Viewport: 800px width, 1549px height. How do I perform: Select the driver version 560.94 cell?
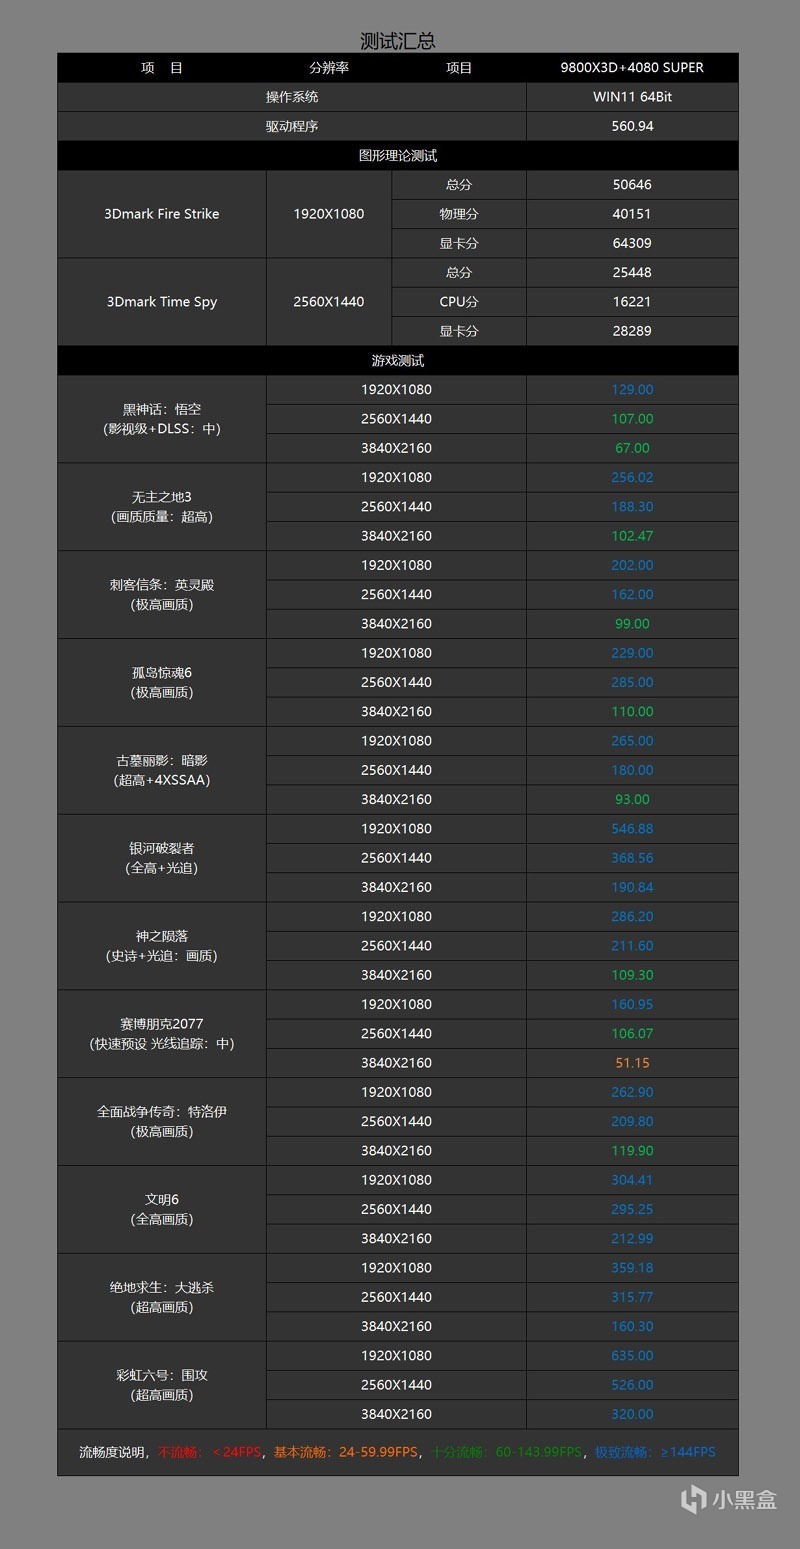coord(632,126)
